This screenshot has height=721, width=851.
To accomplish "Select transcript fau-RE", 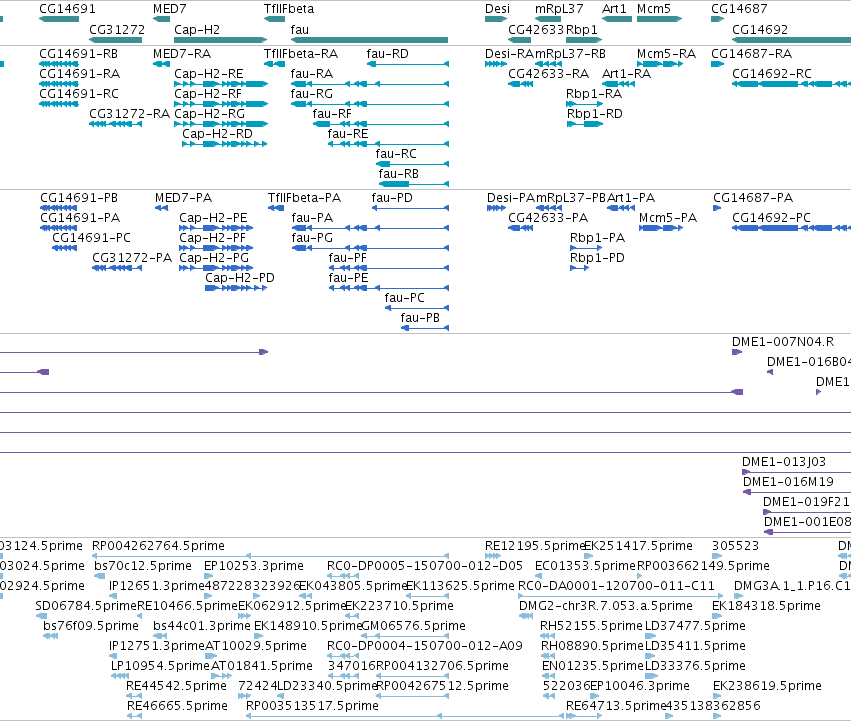I will coord(389,144).
